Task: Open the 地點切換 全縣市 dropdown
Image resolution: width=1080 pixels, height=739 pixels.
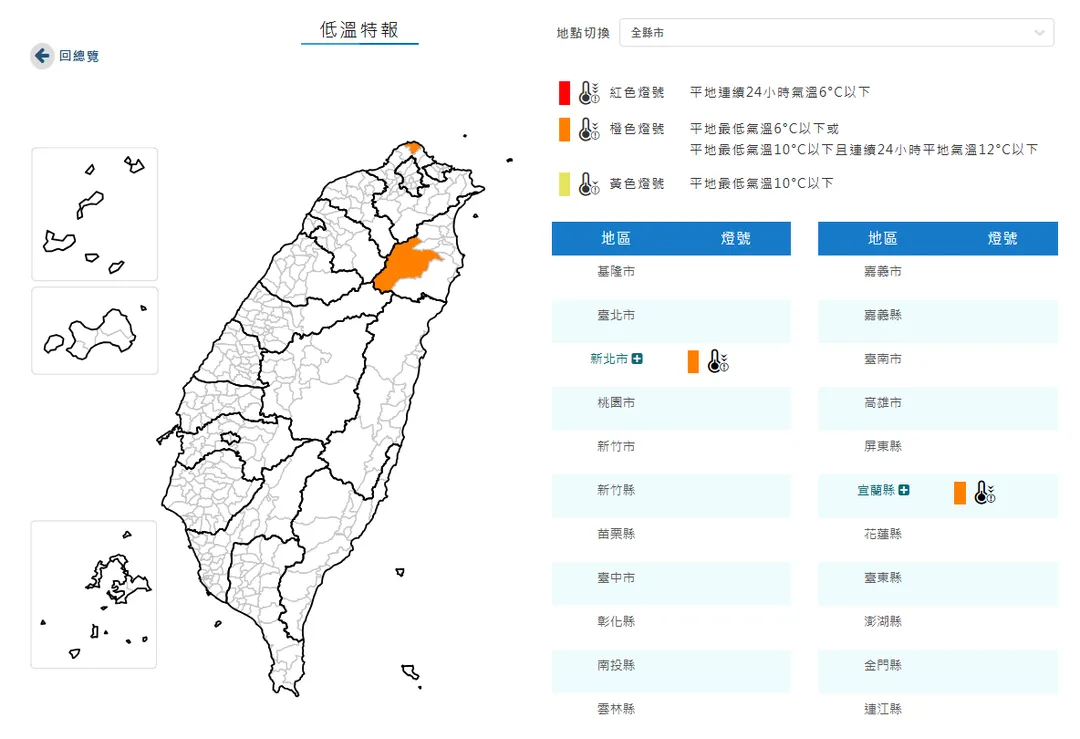Action: (836, 32)
